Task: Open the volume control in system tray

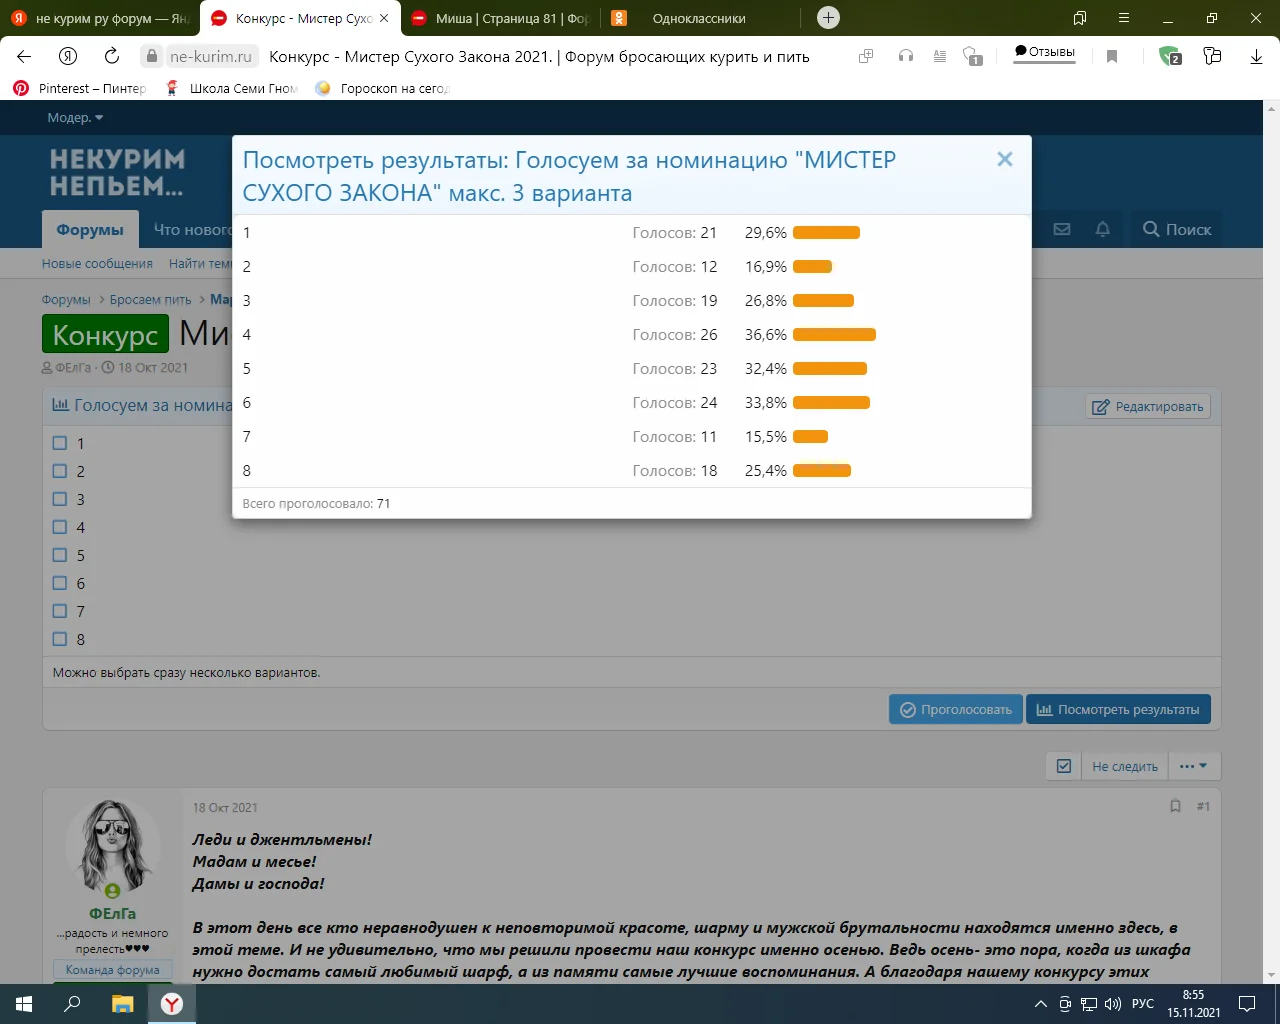Action: point(1112,1004)
